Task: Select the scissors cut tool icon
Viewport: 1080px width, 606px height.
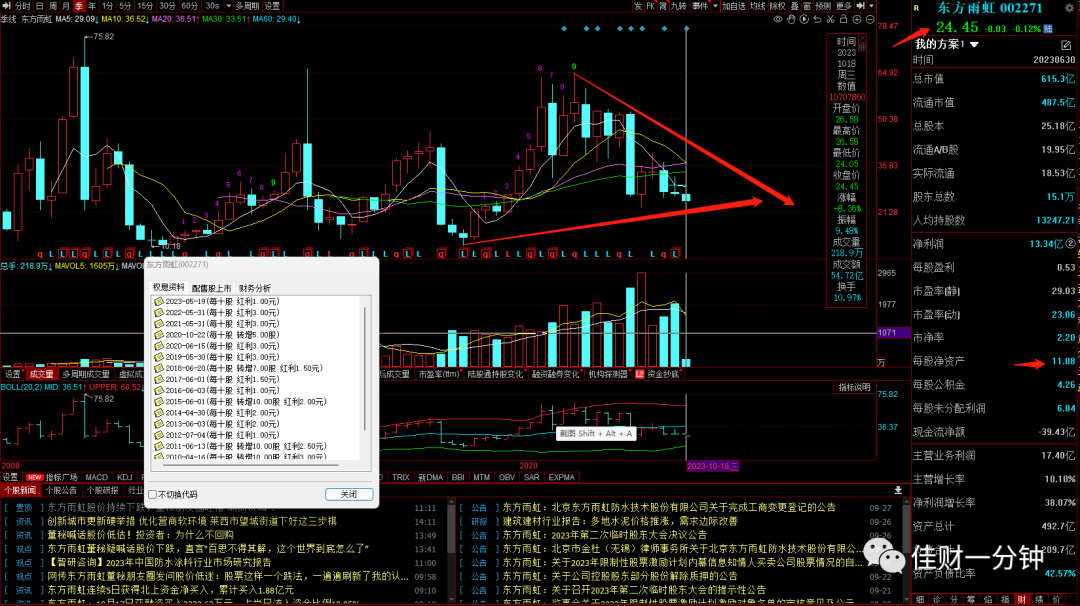Action: (830, 19)
